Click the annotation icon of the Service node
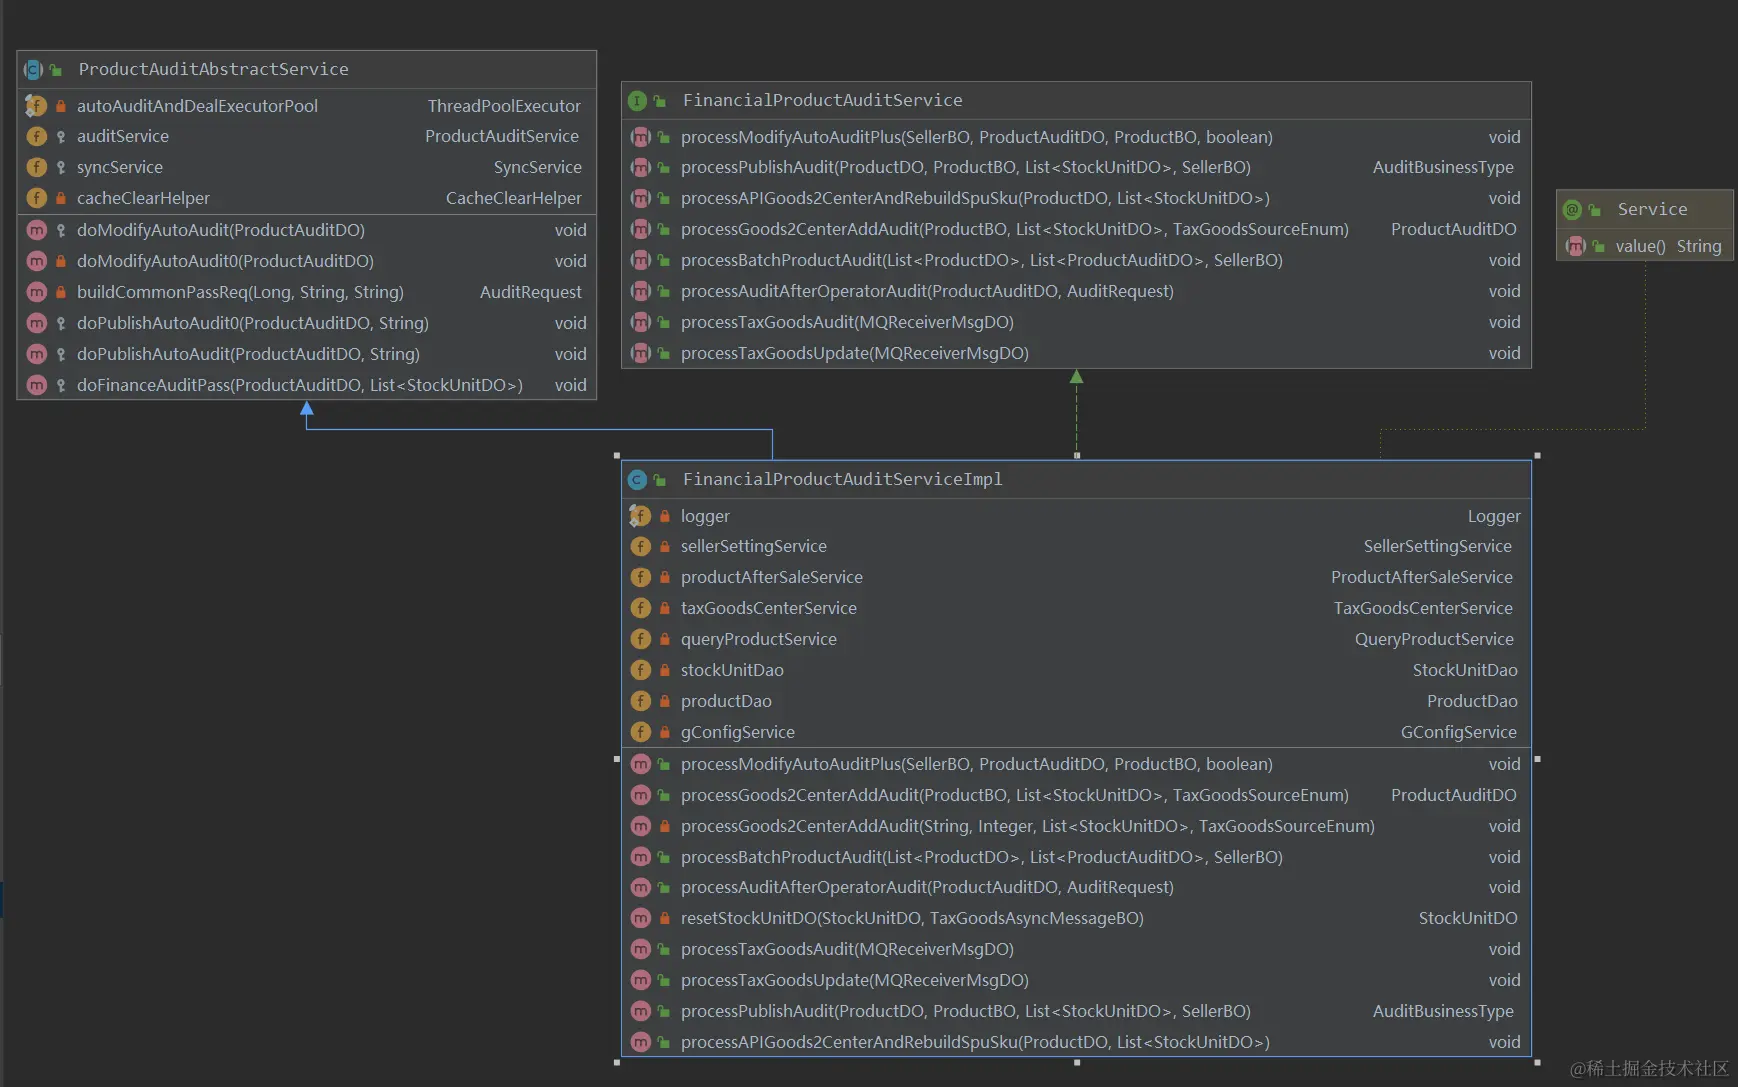The height and width of the screenshot is (1087, 1738). coord(1572,209)
